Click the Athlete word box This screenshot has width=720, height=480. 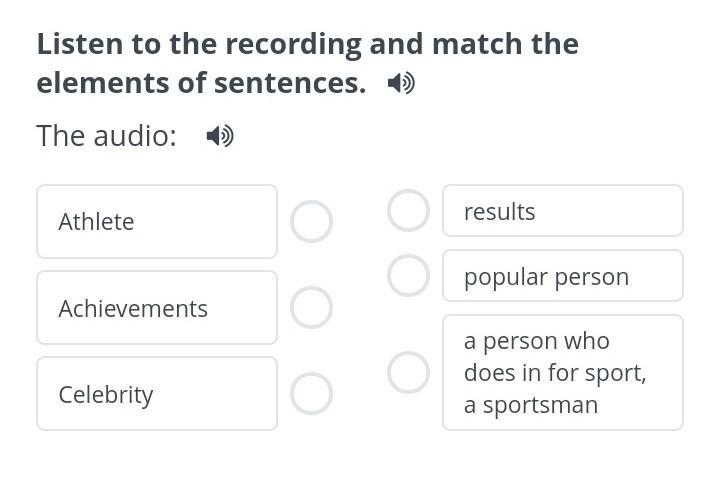pyautogui.click(x=157, y=222)
